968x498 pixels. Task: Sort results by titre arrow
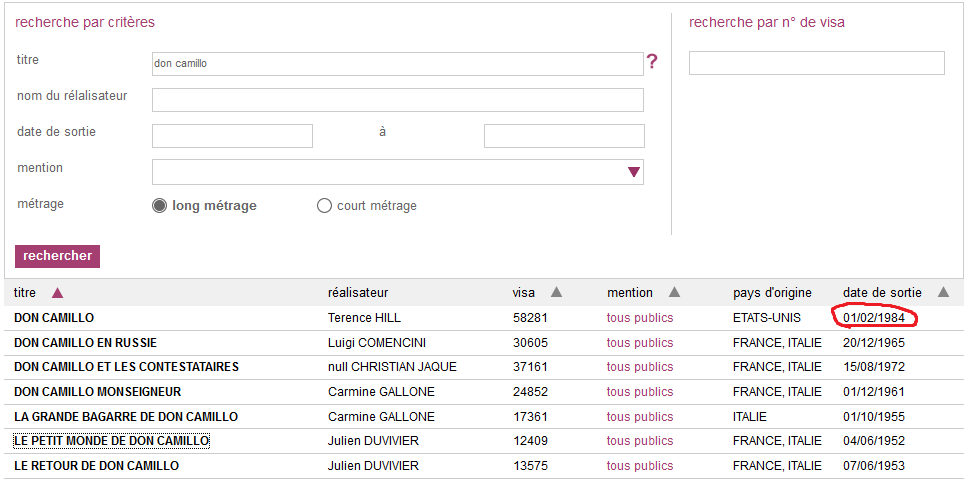pyautogui.click(x=57, y=293)
